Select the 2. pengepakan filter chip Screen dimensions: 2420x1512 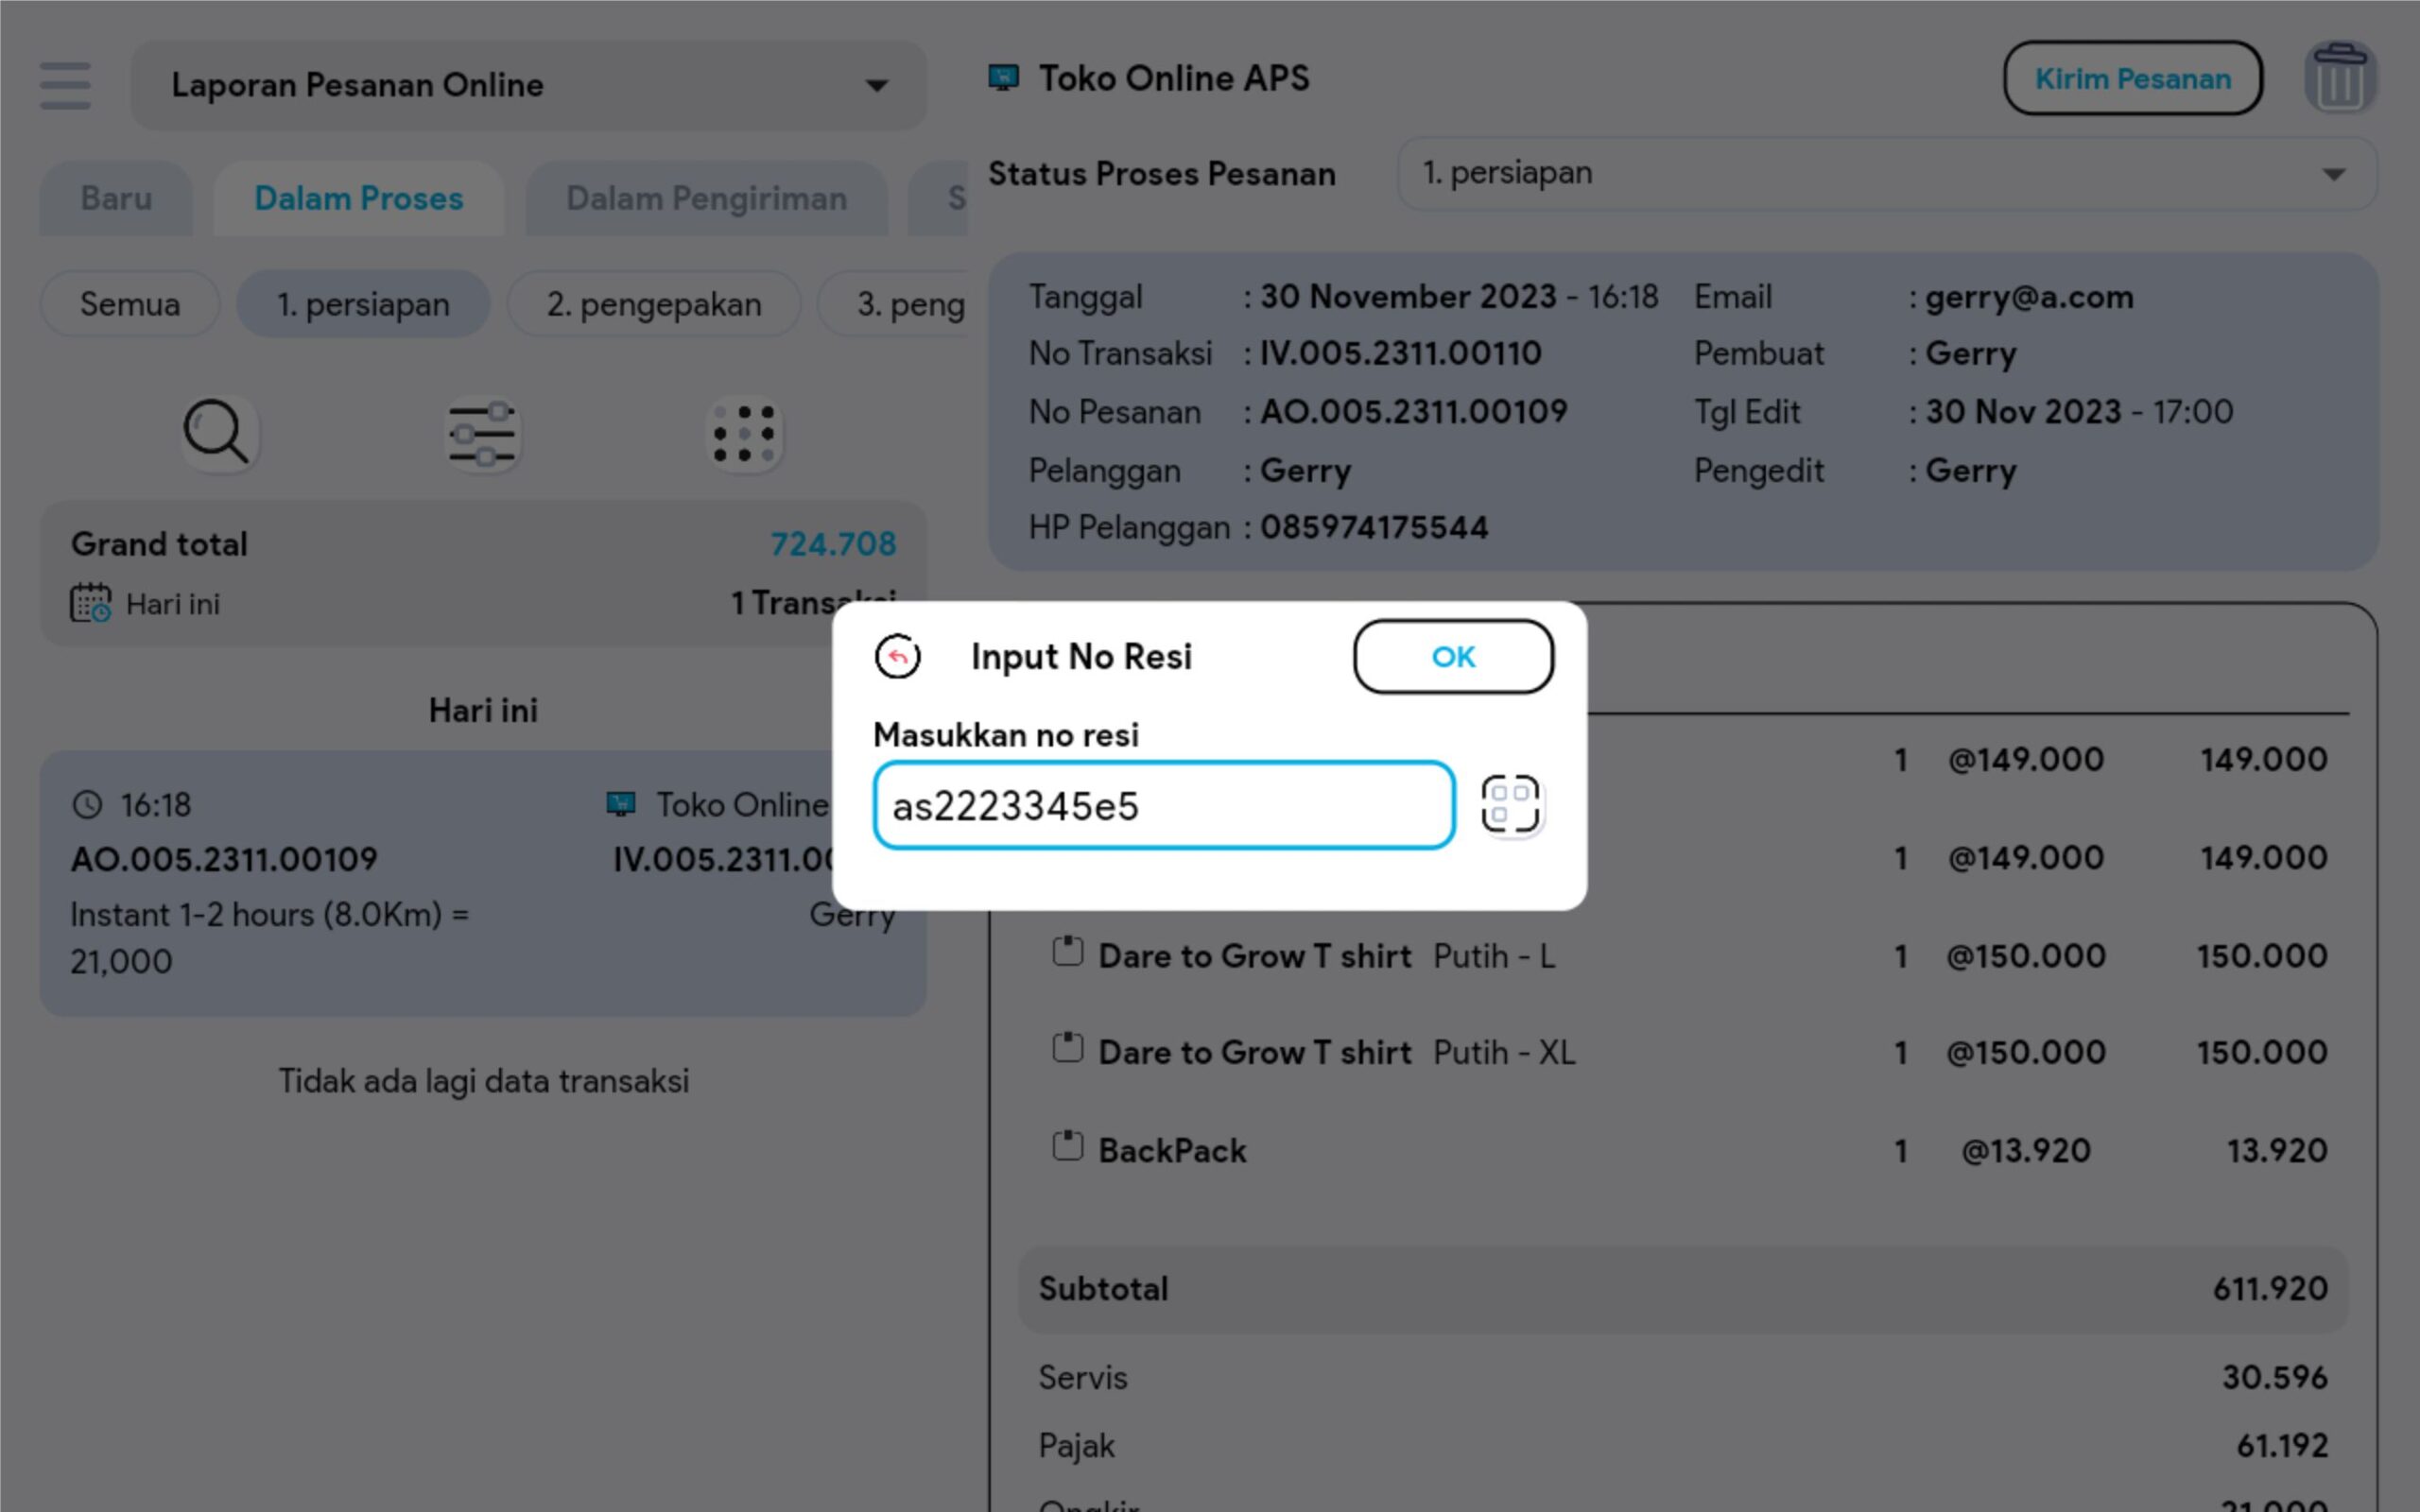tap(654, 304)
